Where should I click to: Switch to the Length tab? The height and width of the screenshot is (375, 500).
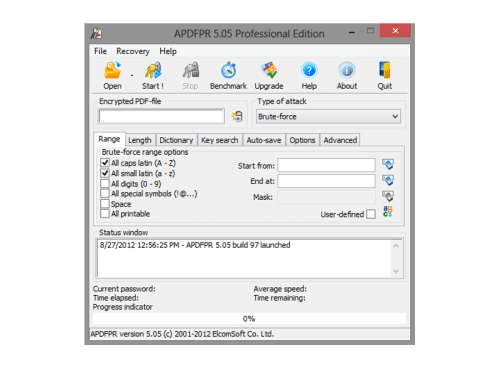[140, 140]
